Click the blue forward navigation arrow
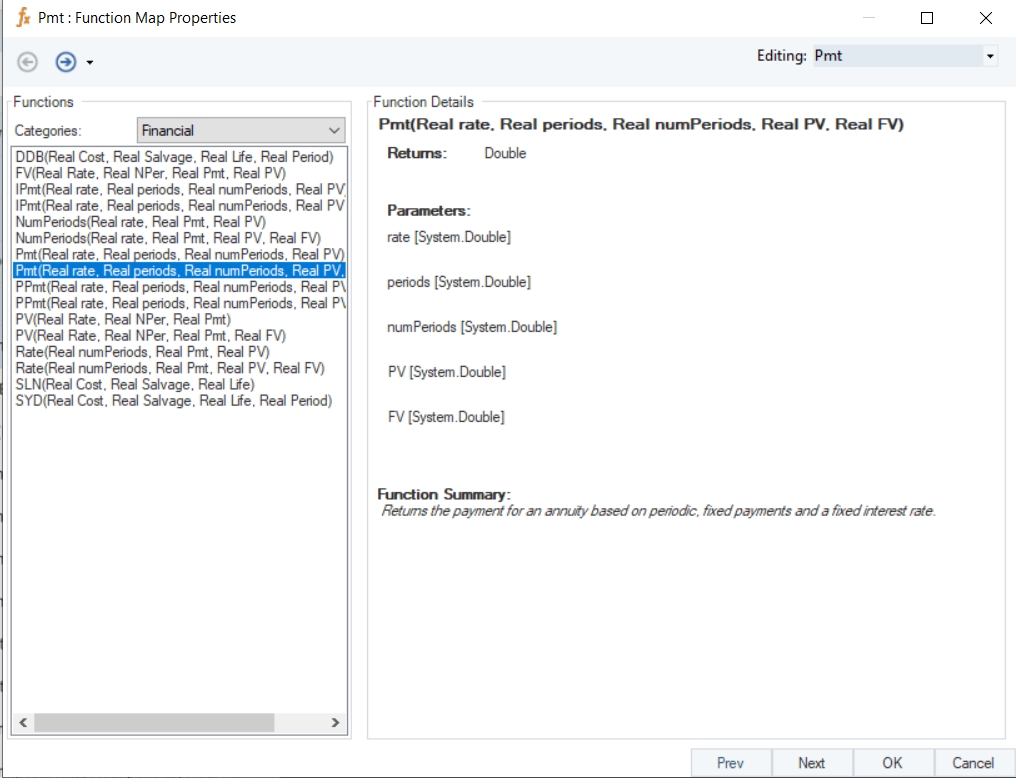The height and width of the screenshot is (778, 1016). pos(66,62)
